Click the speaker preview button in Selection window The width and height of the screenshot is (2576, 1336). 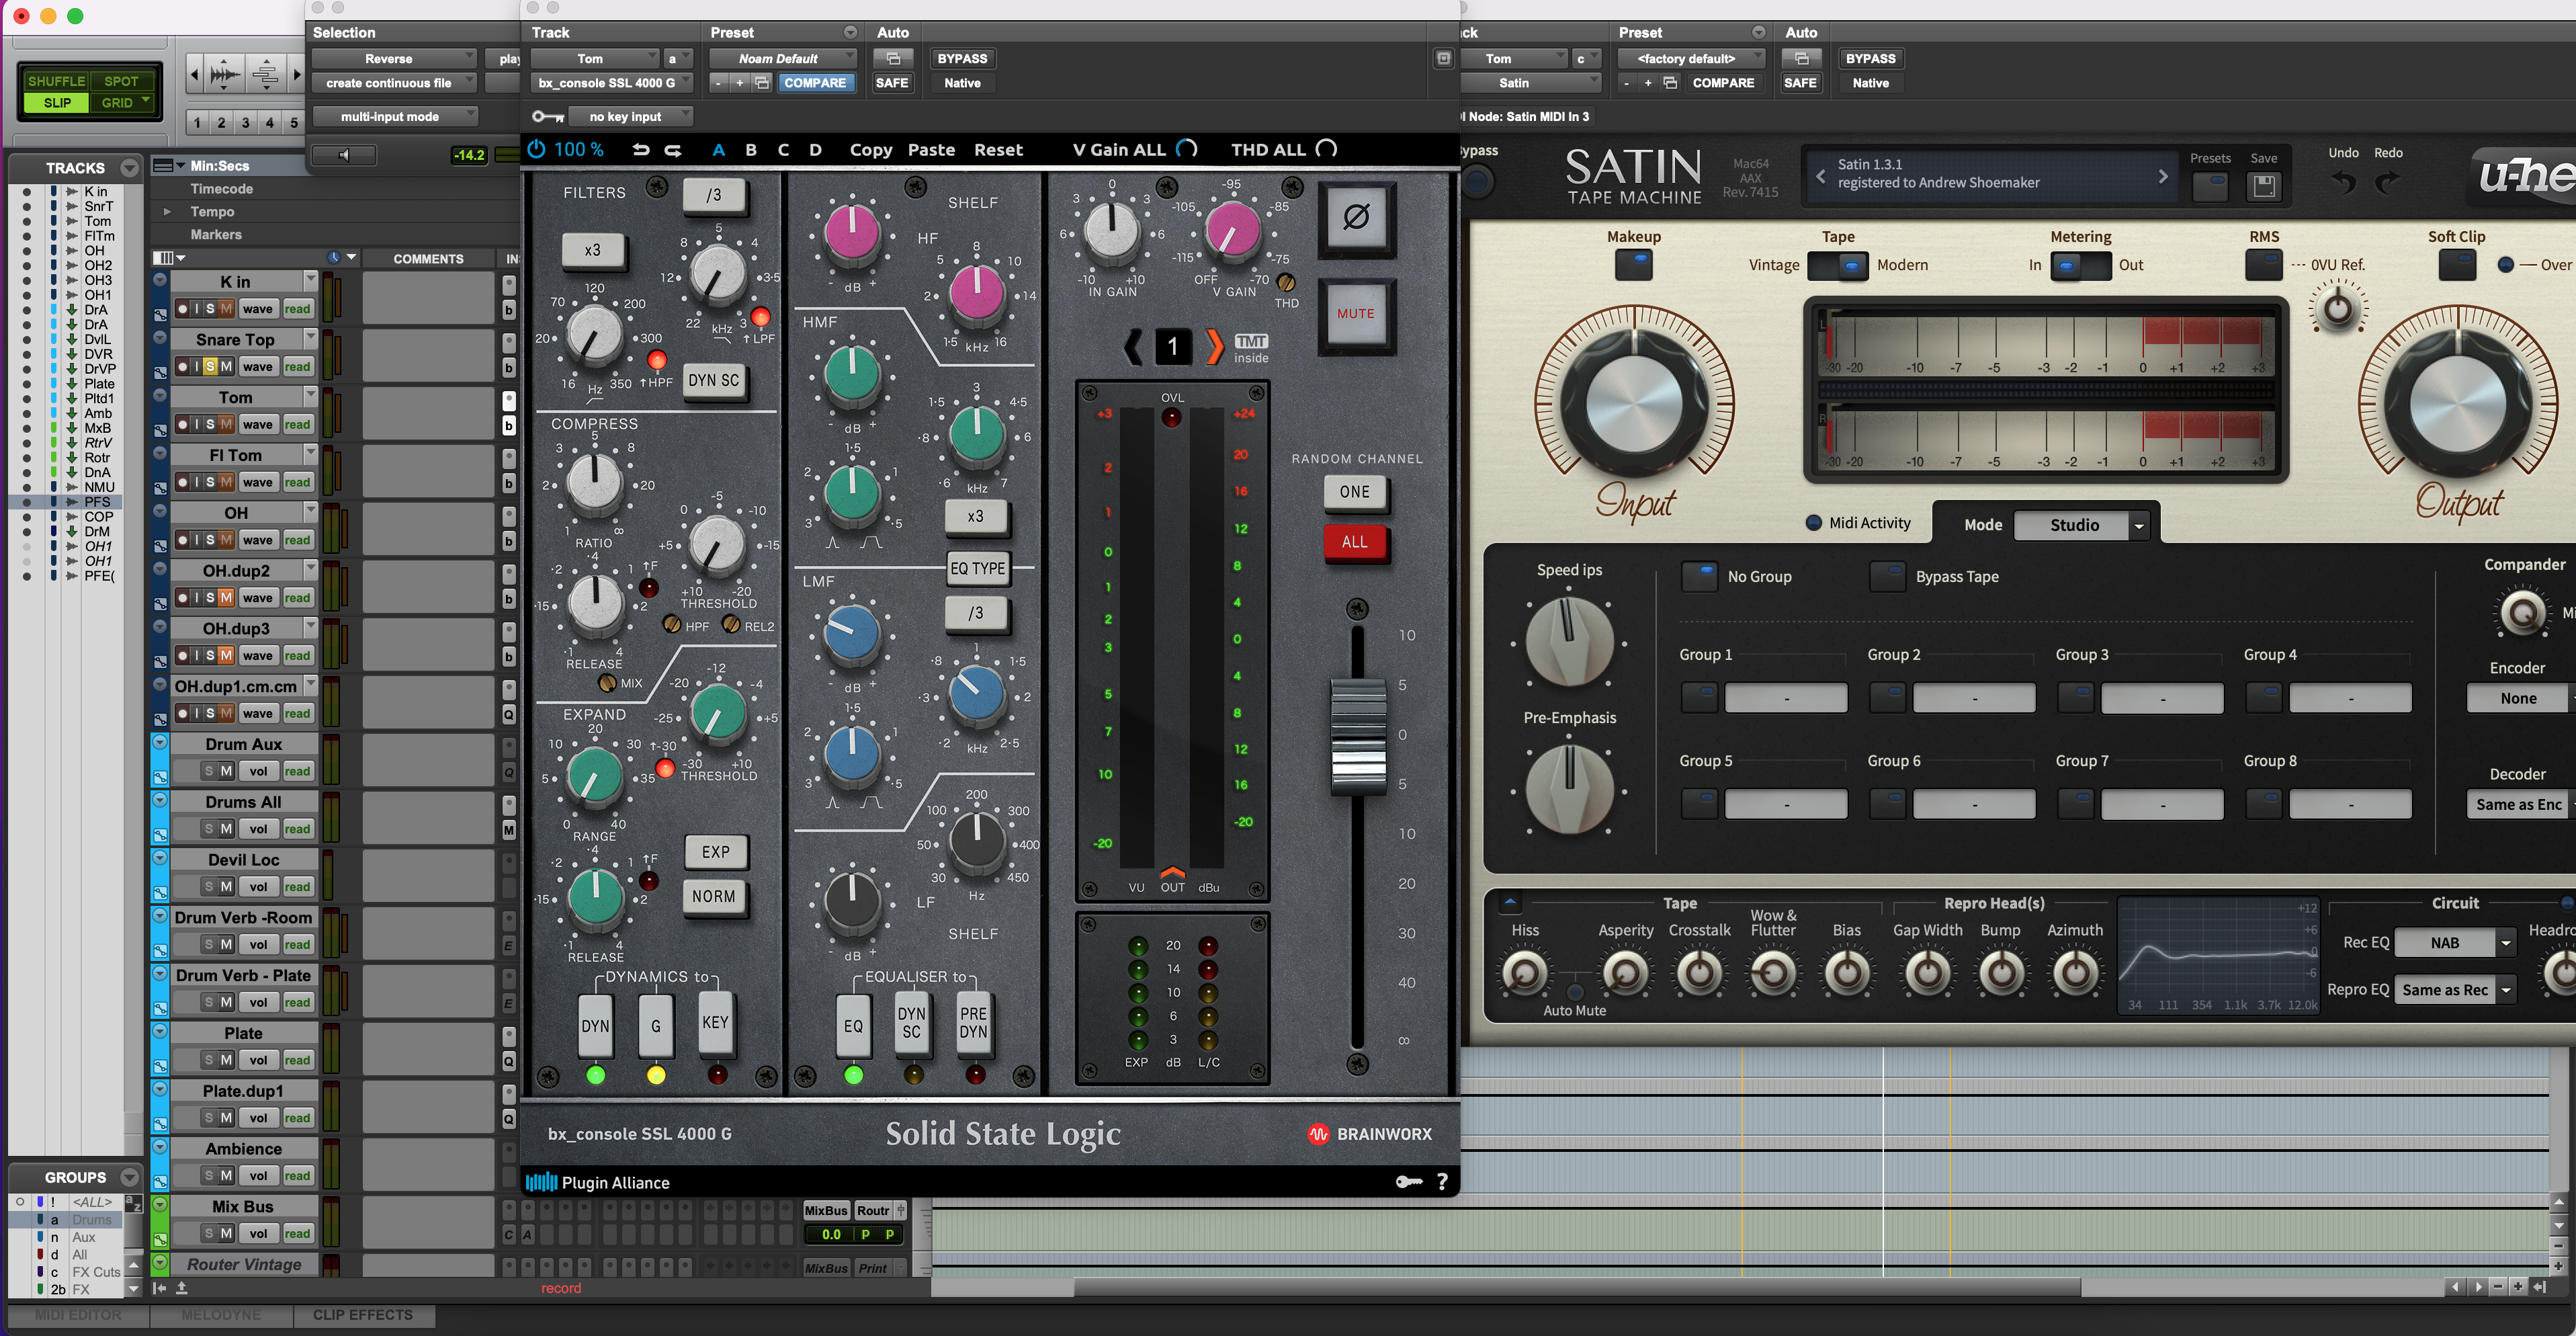(344, 155)
